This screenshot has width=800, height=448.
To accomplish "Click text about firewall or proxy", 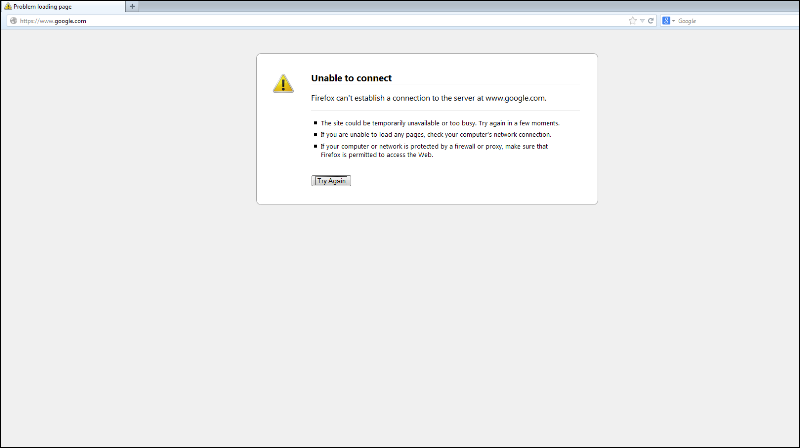I will coord(434,151).
